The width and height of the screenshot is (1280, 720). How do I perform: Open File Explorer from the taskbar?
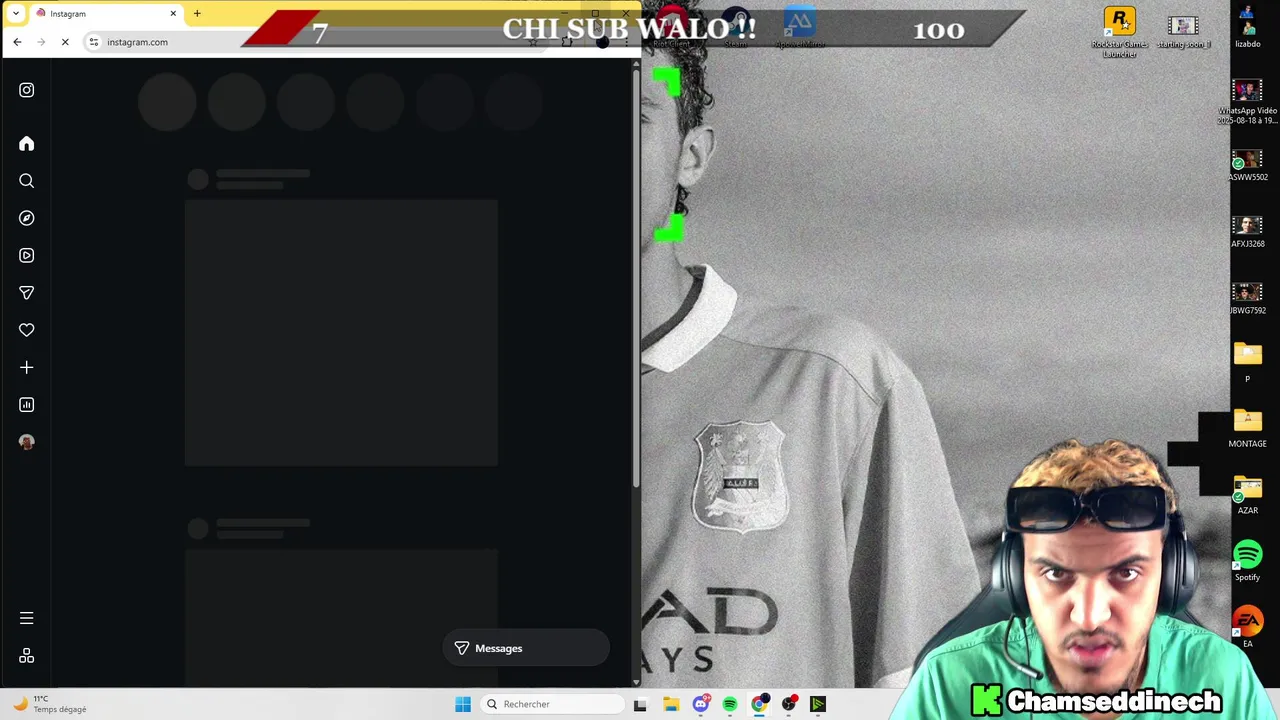tap(671, 704)
